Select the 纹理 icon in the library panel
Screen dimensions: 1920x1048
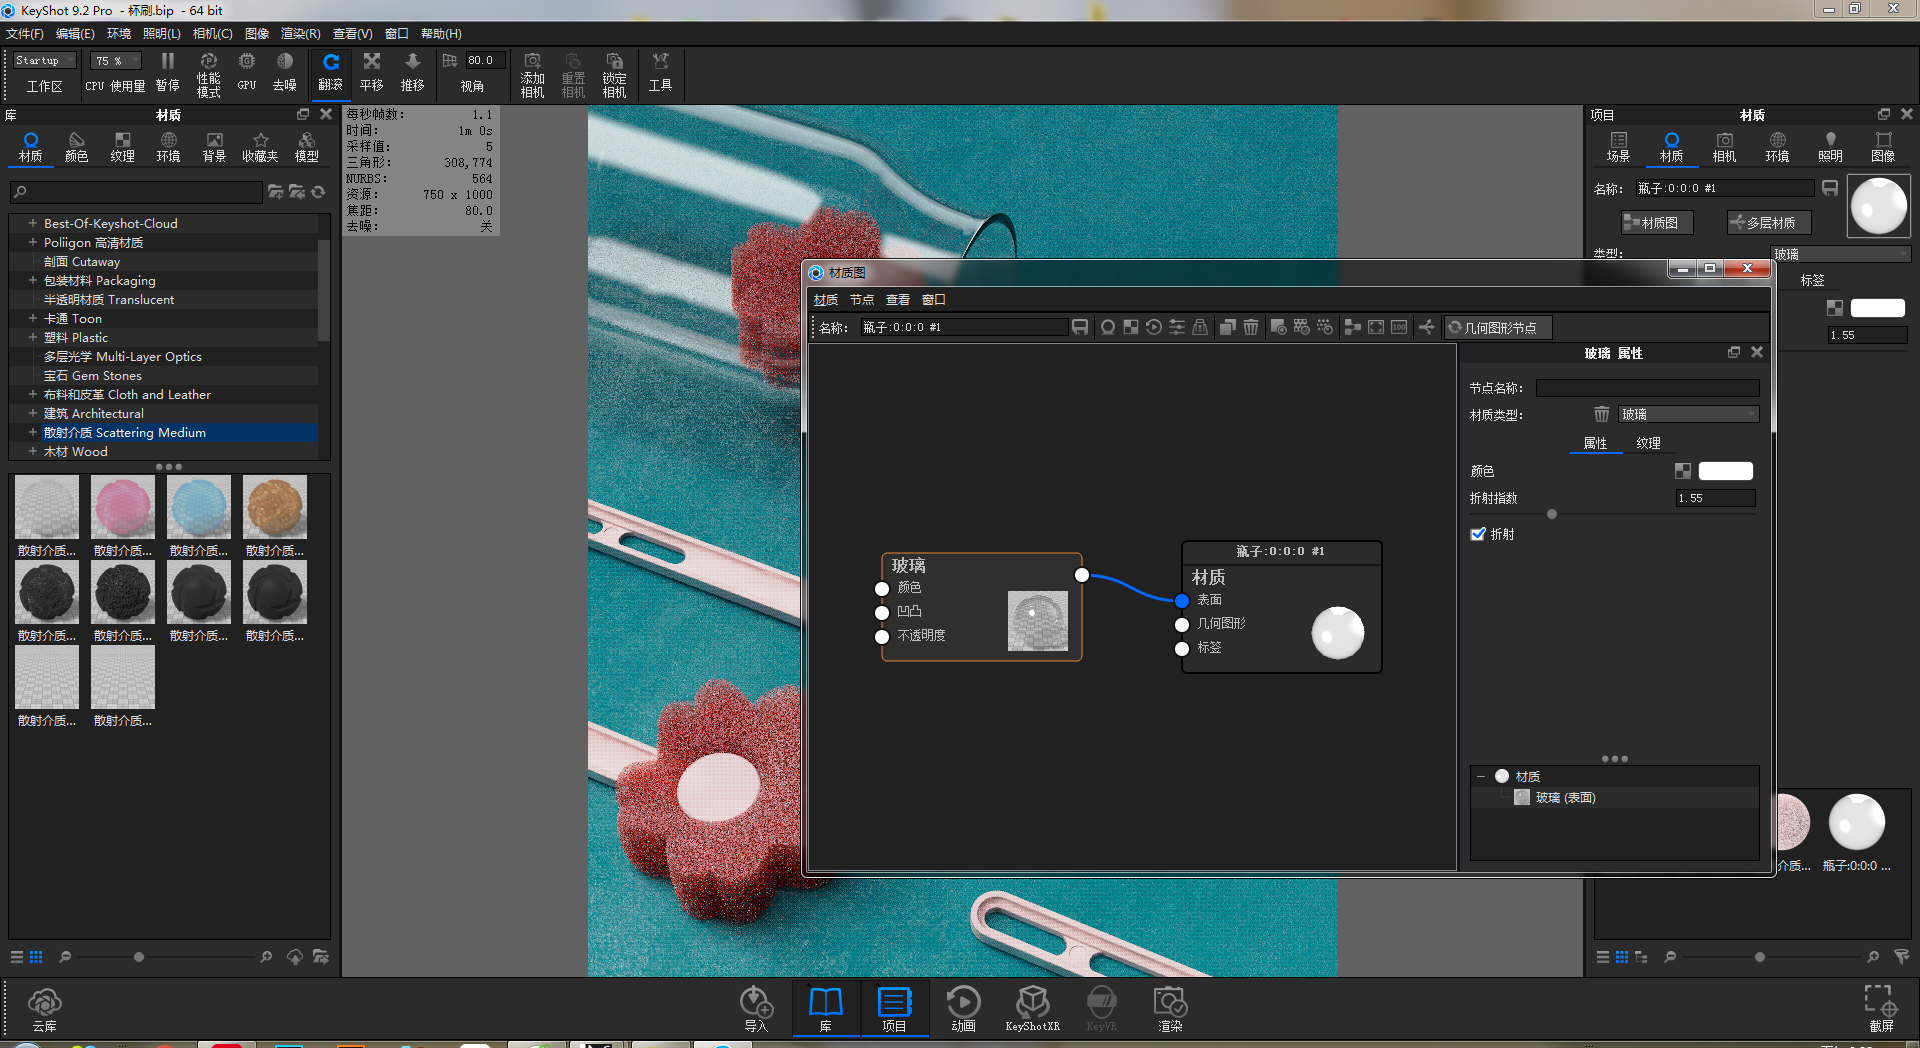tap(122, 147)
